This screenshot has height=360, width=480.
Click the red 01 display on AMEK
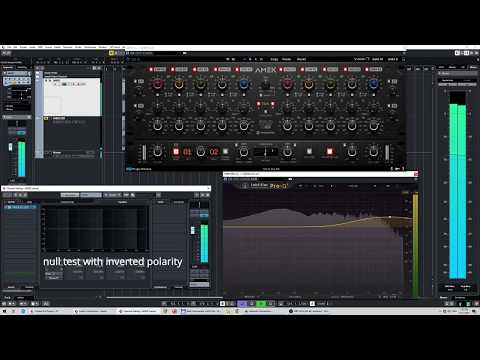click(x=187, y=152)
